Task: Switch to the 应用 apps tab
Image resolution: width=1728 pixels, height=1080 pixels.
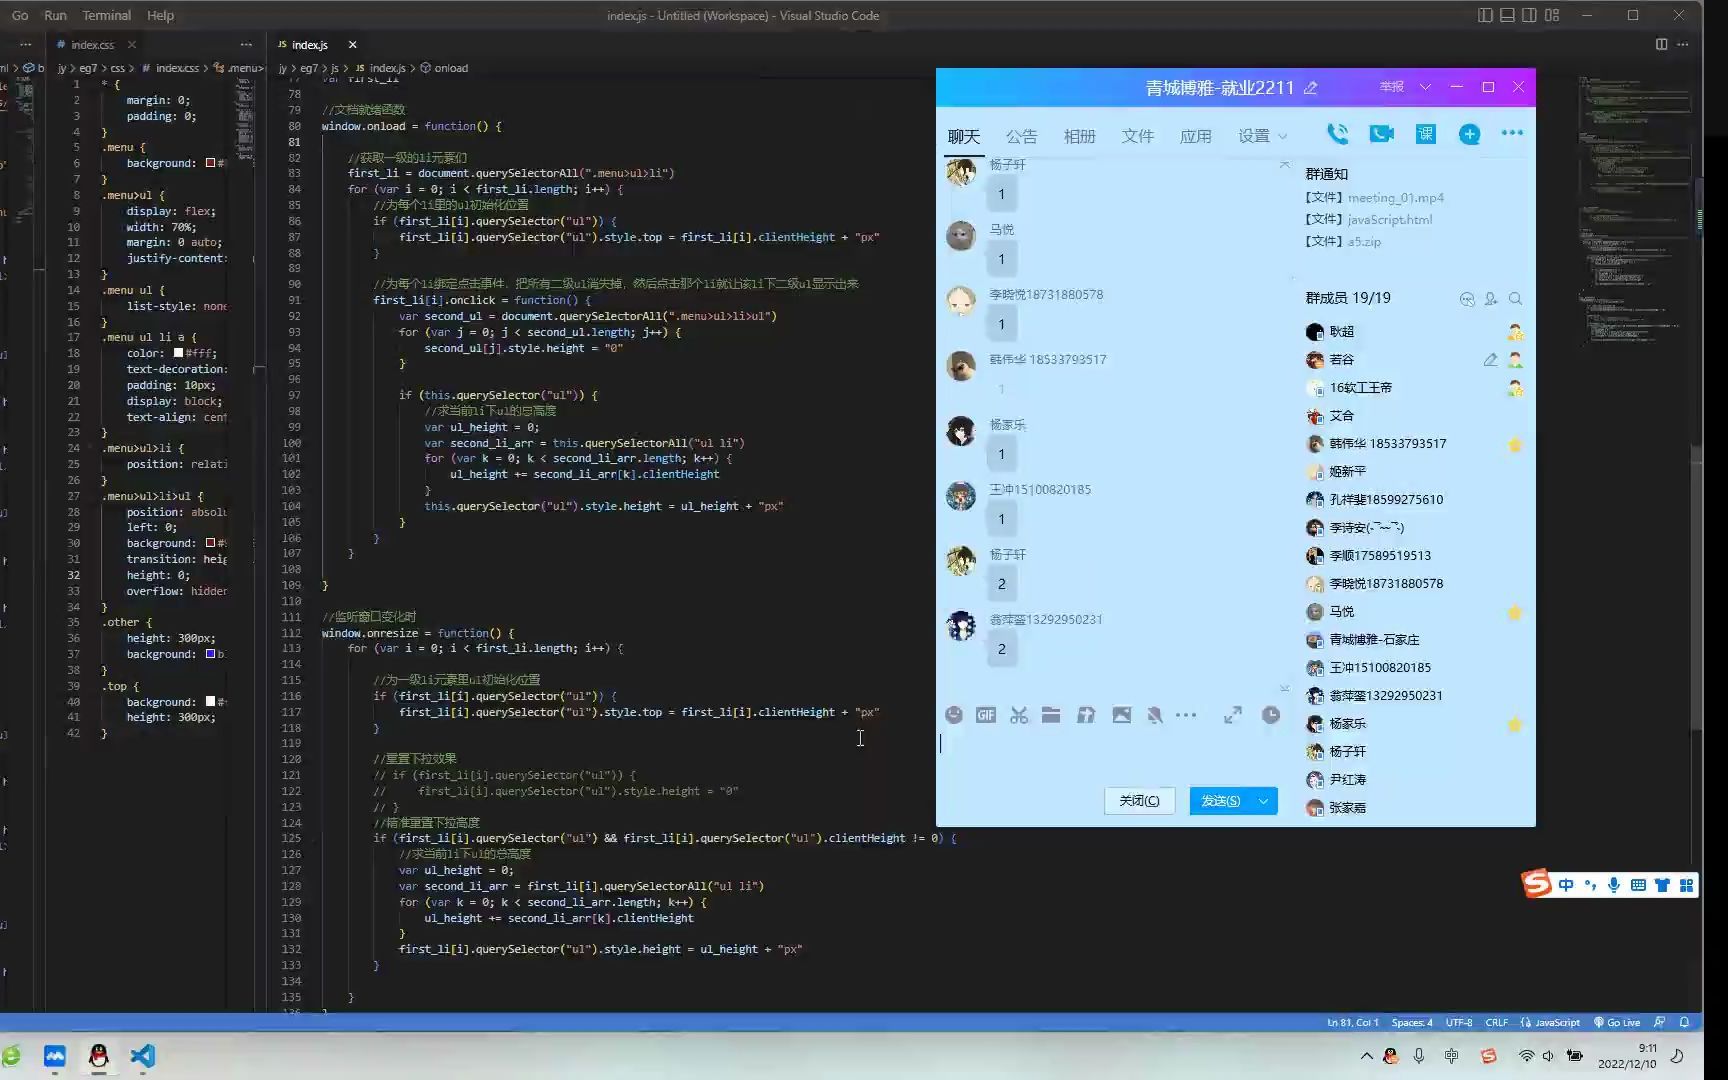Action: (x=1196, y=136)
